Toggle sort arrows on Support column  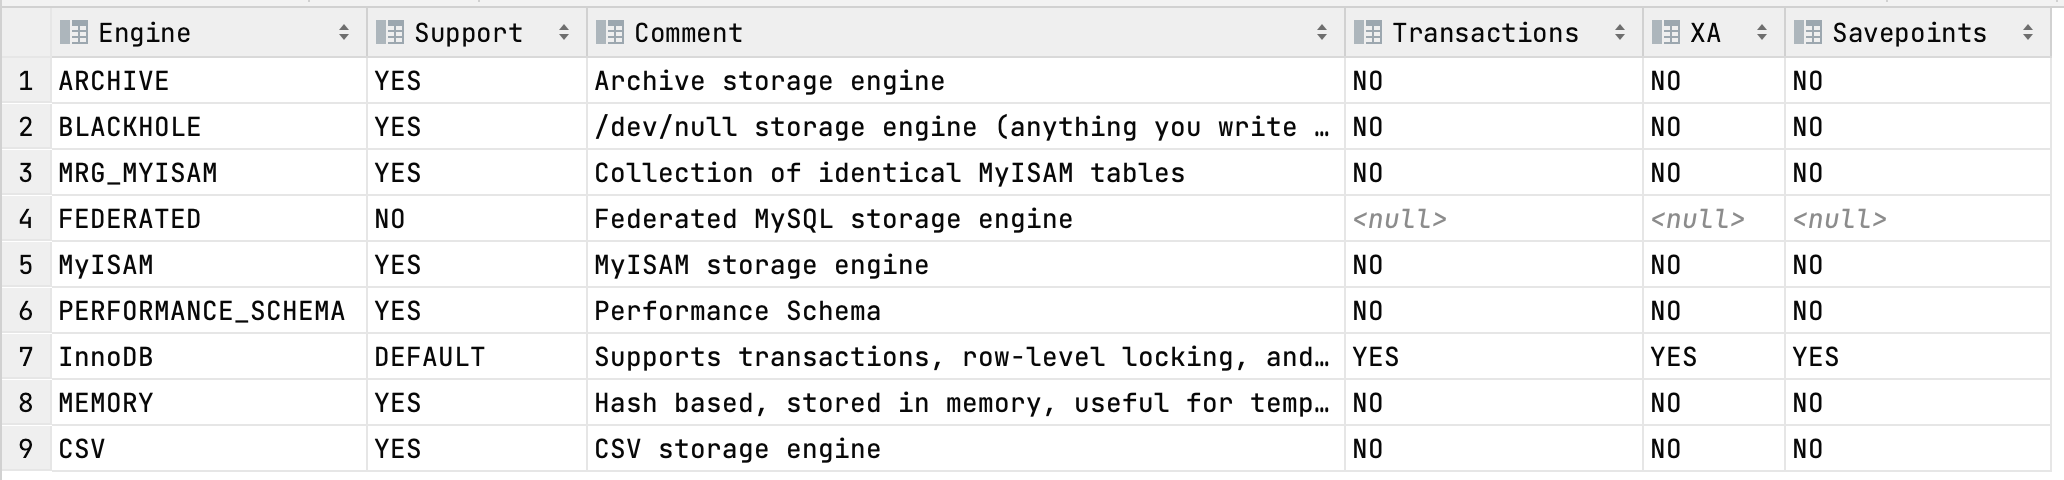pyautogui.click(x=564, y=33)
